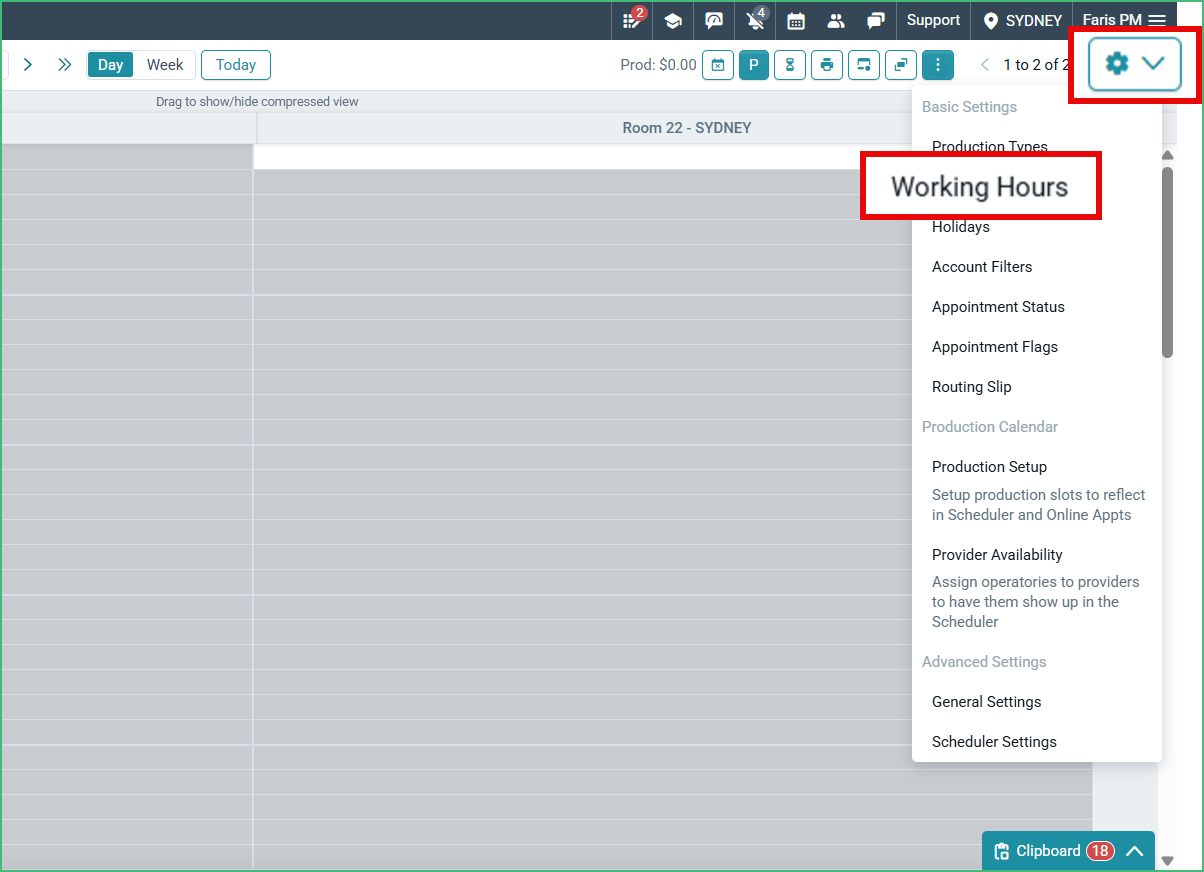Jump forward with the double chevron arrow
Viewport: 1204px width, 872px height.
64,65
